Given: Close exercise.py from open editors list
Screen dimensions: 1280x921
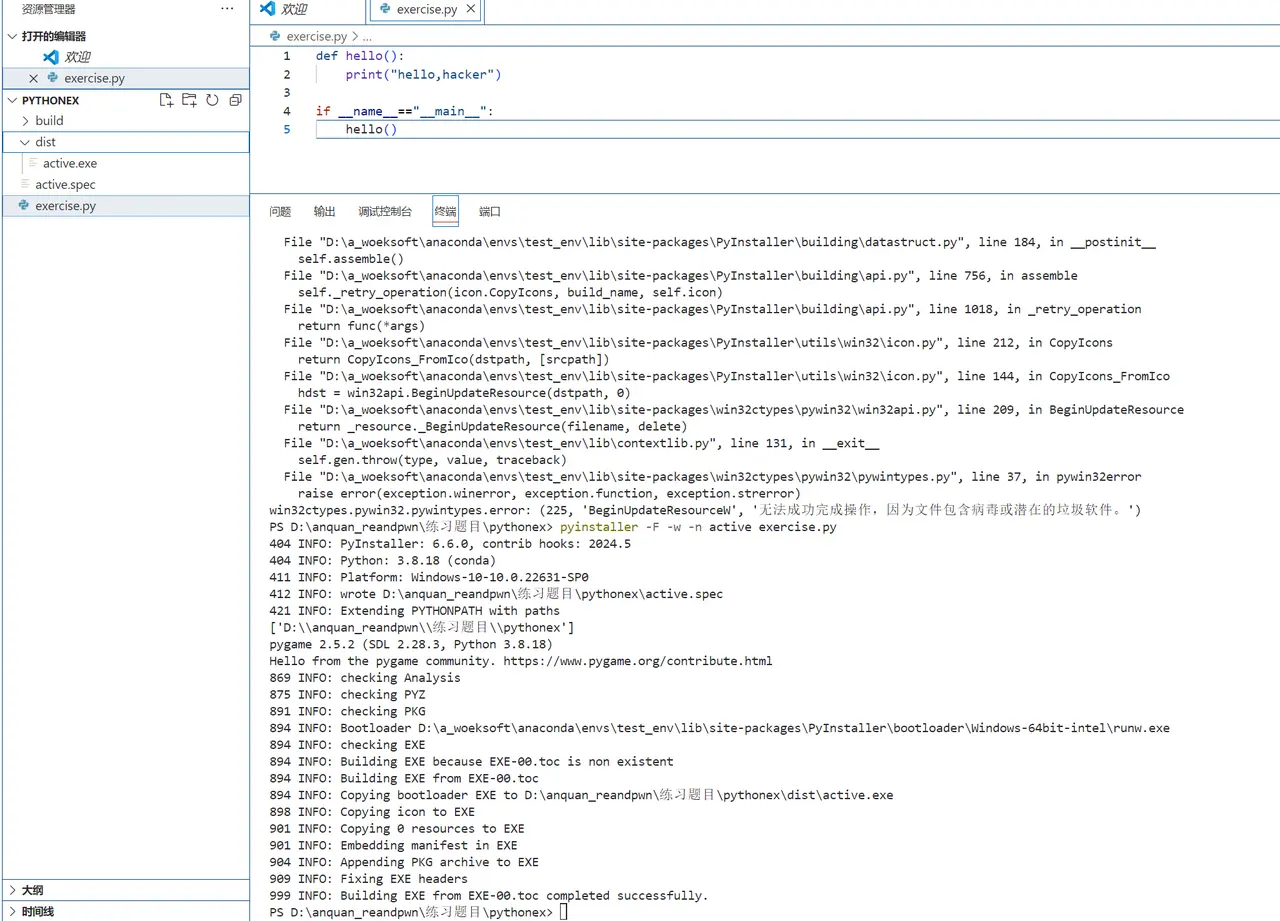Looking at the screenshot, I should [33, 78].
